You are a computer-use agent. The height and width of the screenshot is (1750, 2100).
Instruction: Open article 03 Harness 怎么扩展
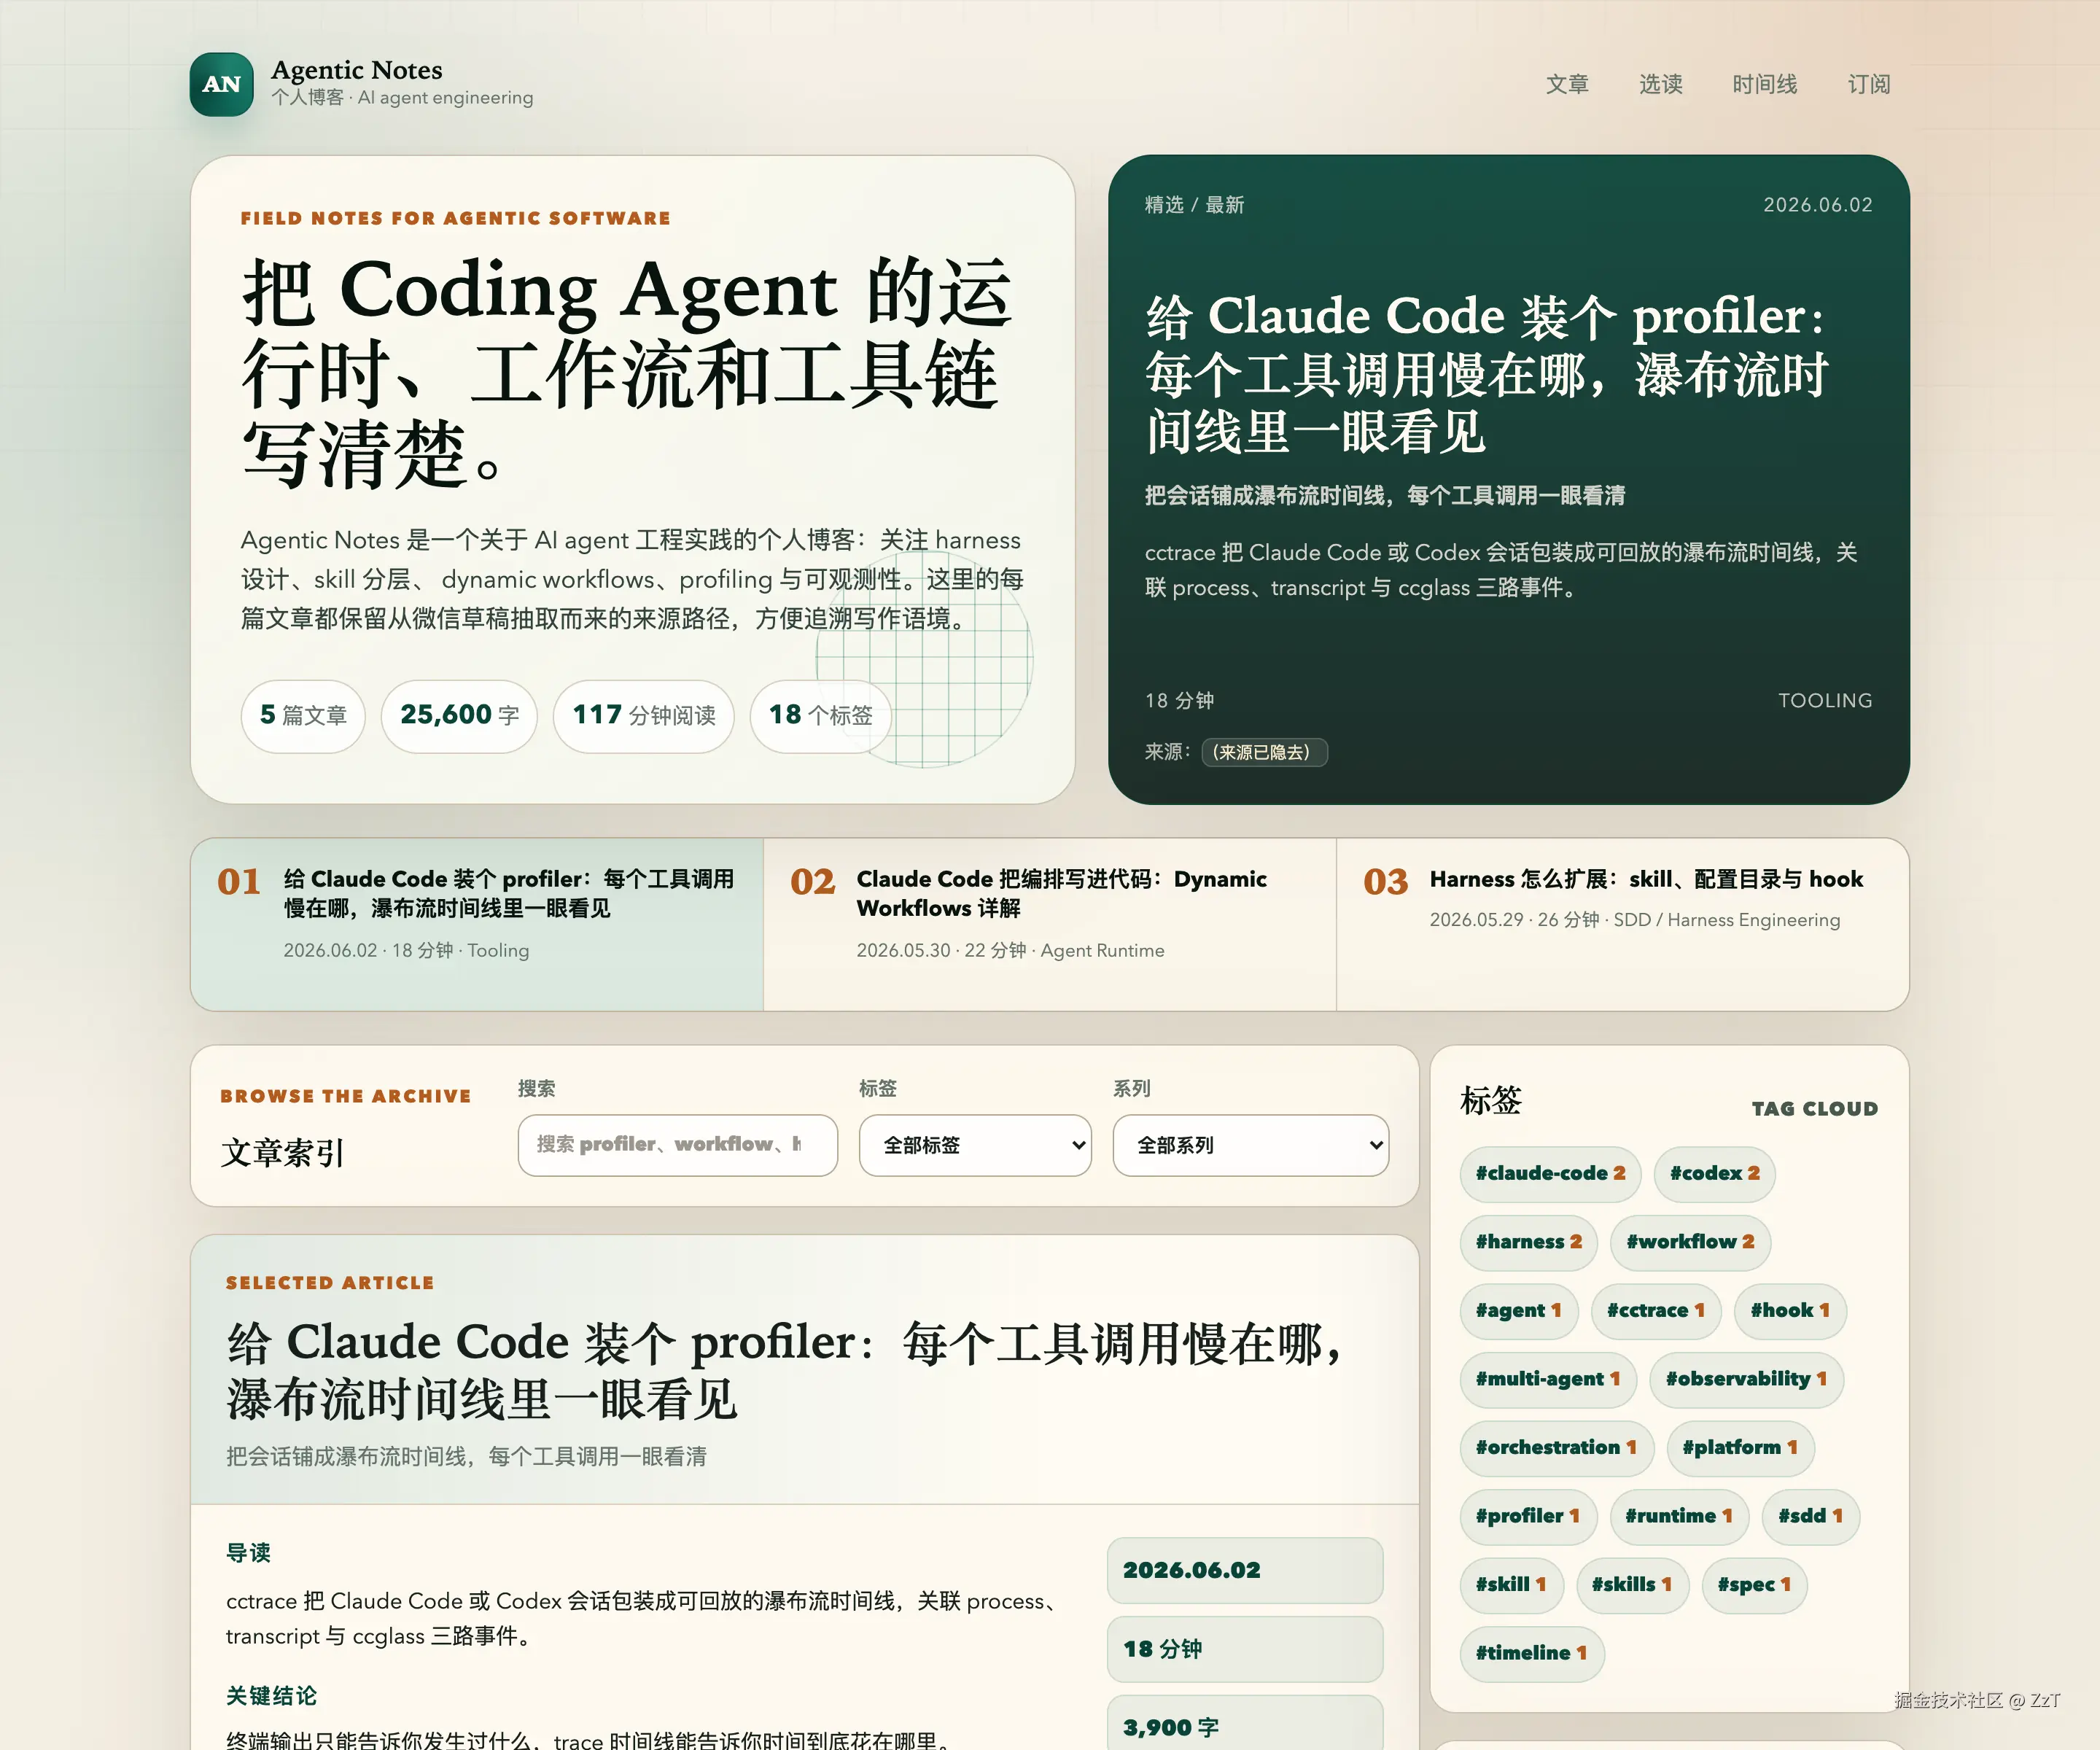1622,924
